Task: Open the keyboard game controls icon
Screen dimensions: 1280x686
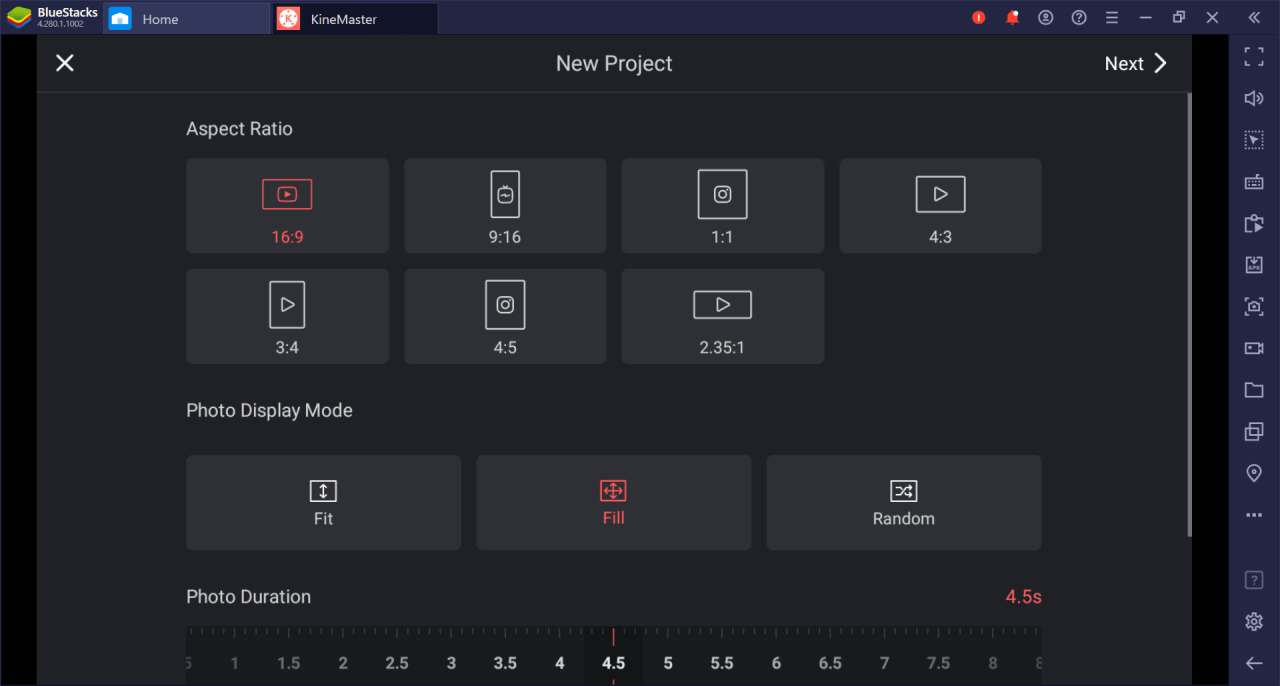Action: (x=1254, y=182)
